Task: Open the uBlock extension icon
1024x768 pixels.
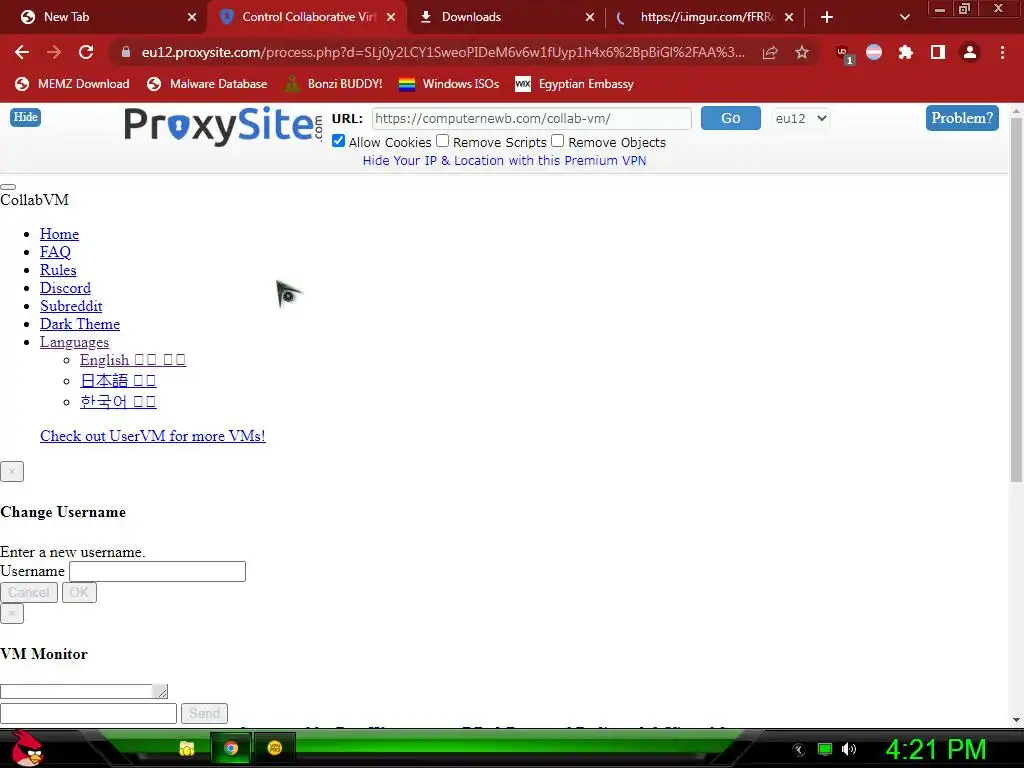Action: 843,54
